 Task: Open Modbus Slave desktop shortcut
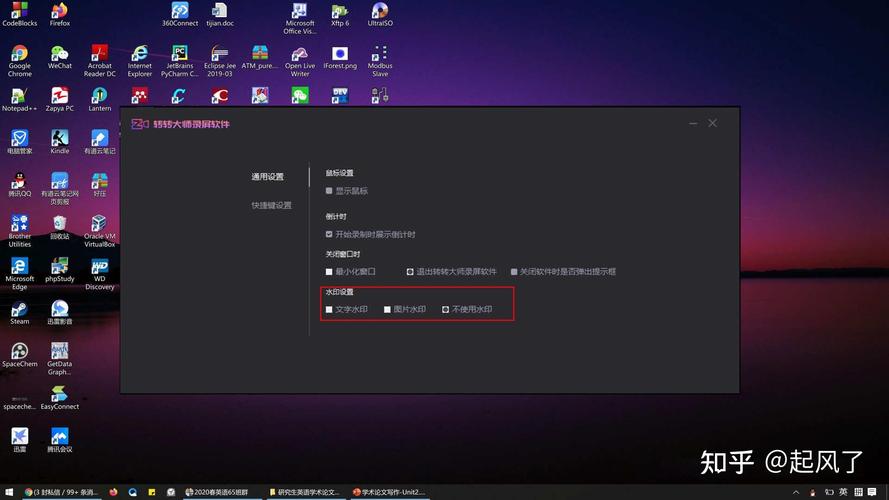point(380,61)
